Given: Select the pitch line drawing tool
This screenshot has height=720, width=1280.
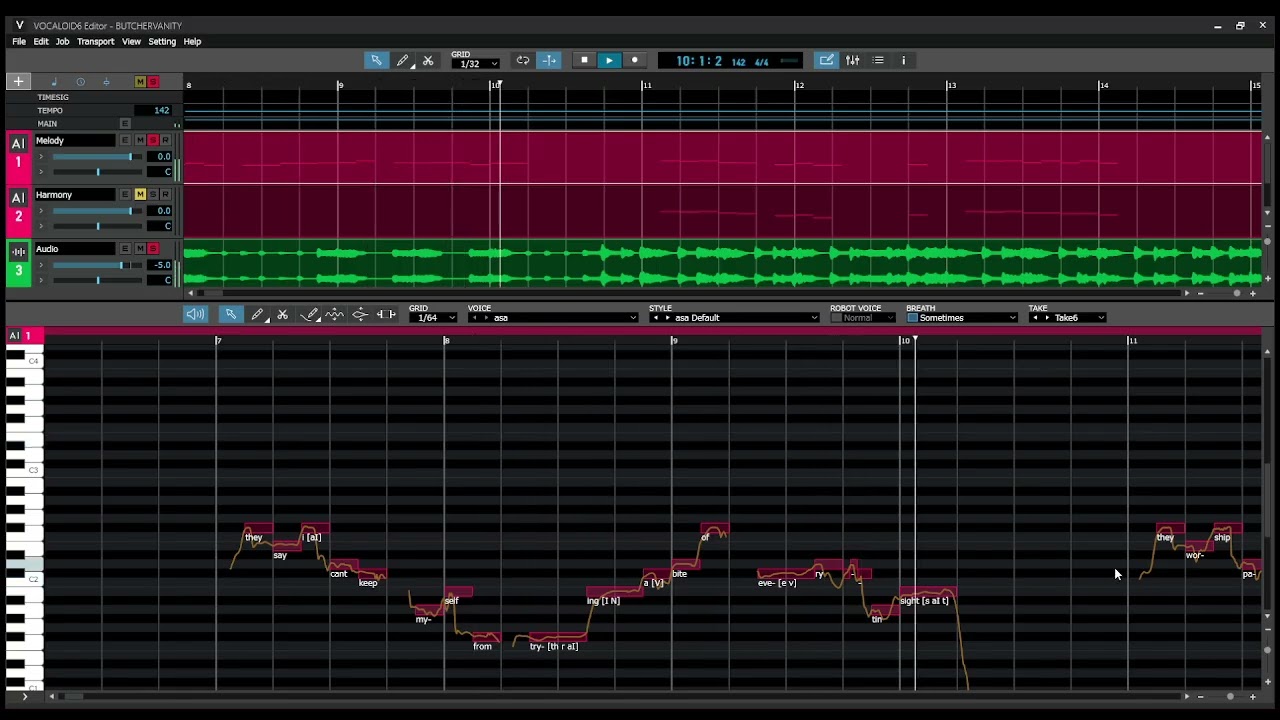Looking at the screenshot, I should click(311, 314).
